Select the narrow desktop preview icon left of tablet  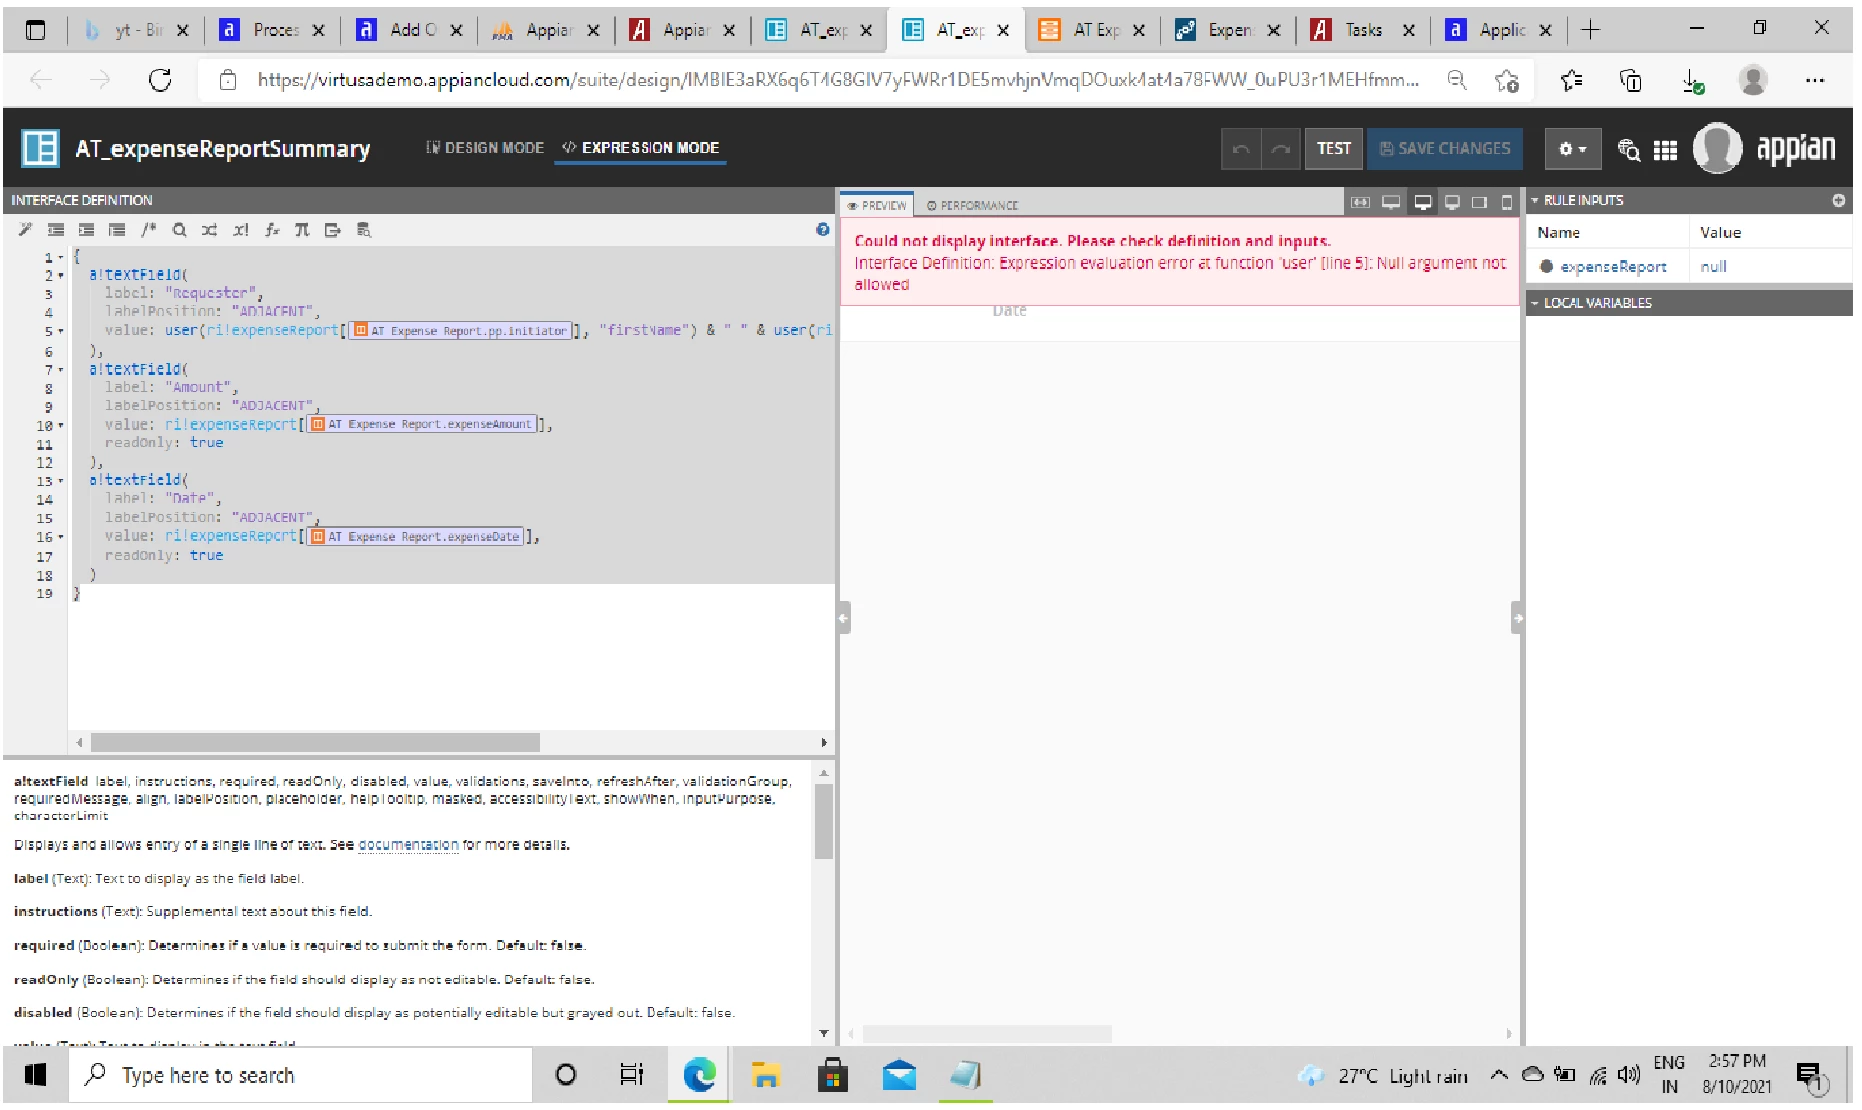tap(1452, 202)
